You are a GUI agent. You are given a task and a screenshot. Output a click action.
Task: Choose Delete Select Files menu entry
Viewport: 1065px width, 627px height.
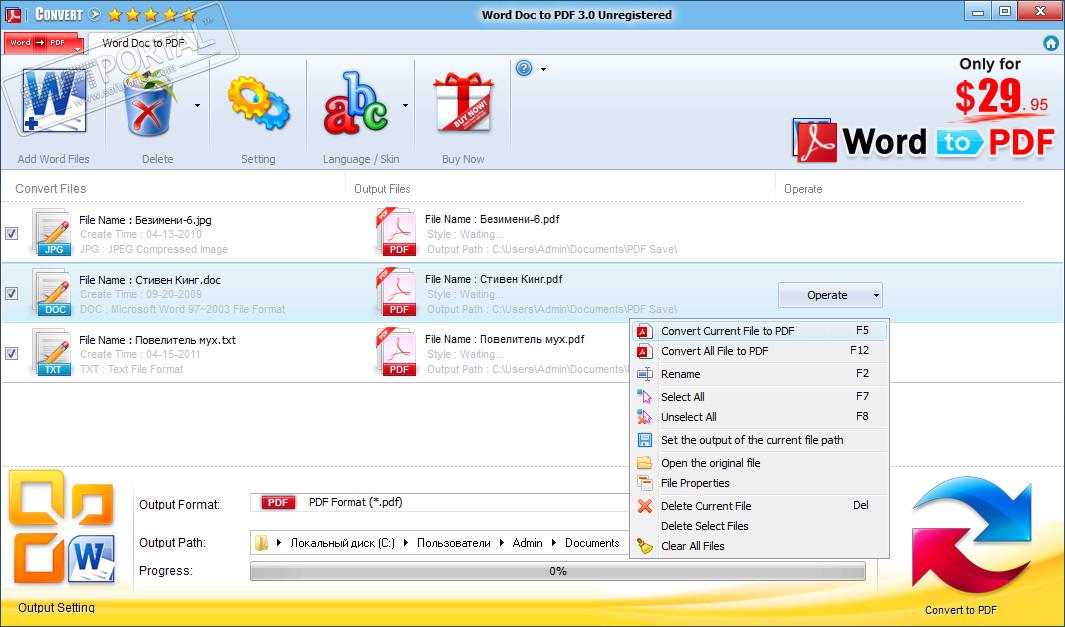[759, 526]
